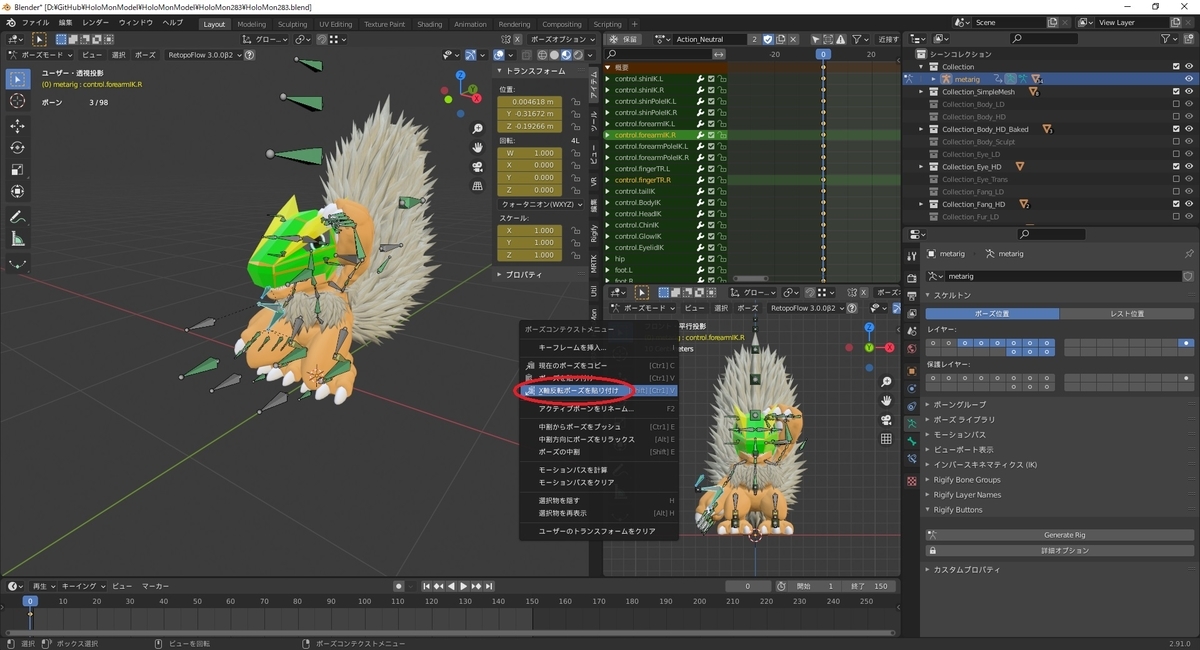Open the レンダー menu
Image resolution: width=1200 pixels, height=650 pixels.
(x=96, y=22)
